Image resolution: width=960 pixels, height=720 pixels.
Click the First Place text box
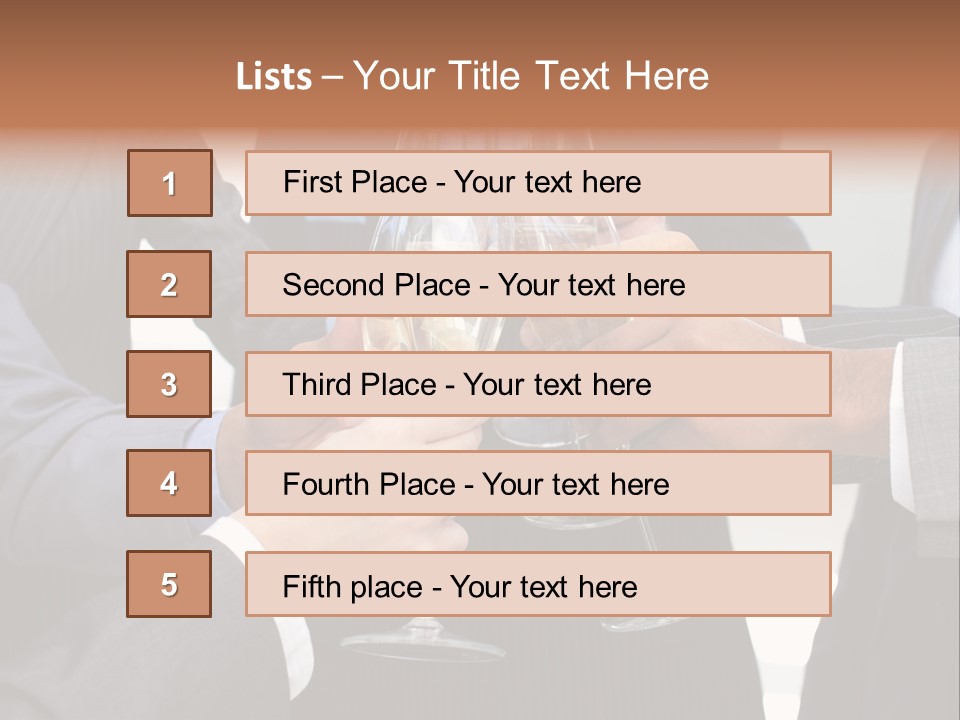click(538, 183)
